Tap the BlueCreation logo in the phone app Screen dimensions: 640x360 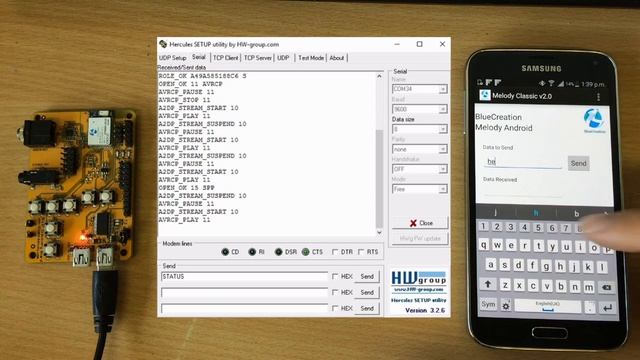[593, 120]
